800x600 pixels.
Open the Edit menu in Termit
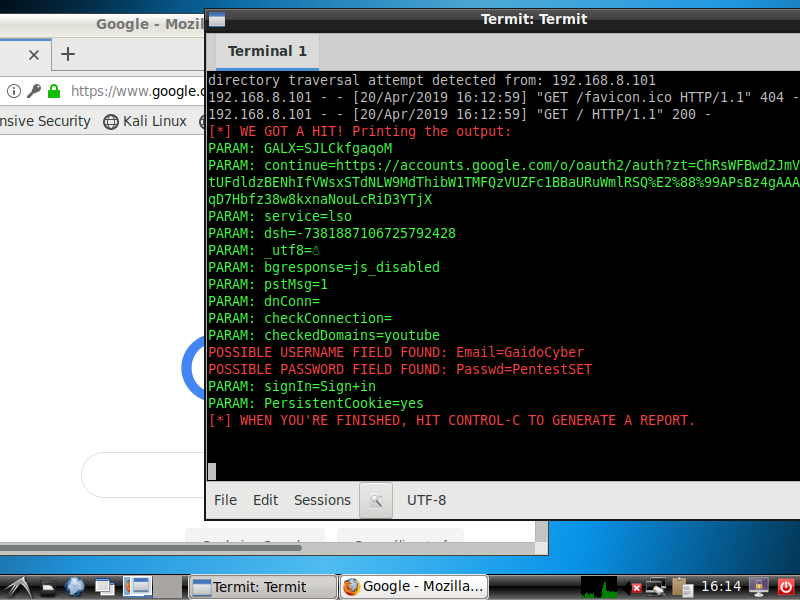266,500
